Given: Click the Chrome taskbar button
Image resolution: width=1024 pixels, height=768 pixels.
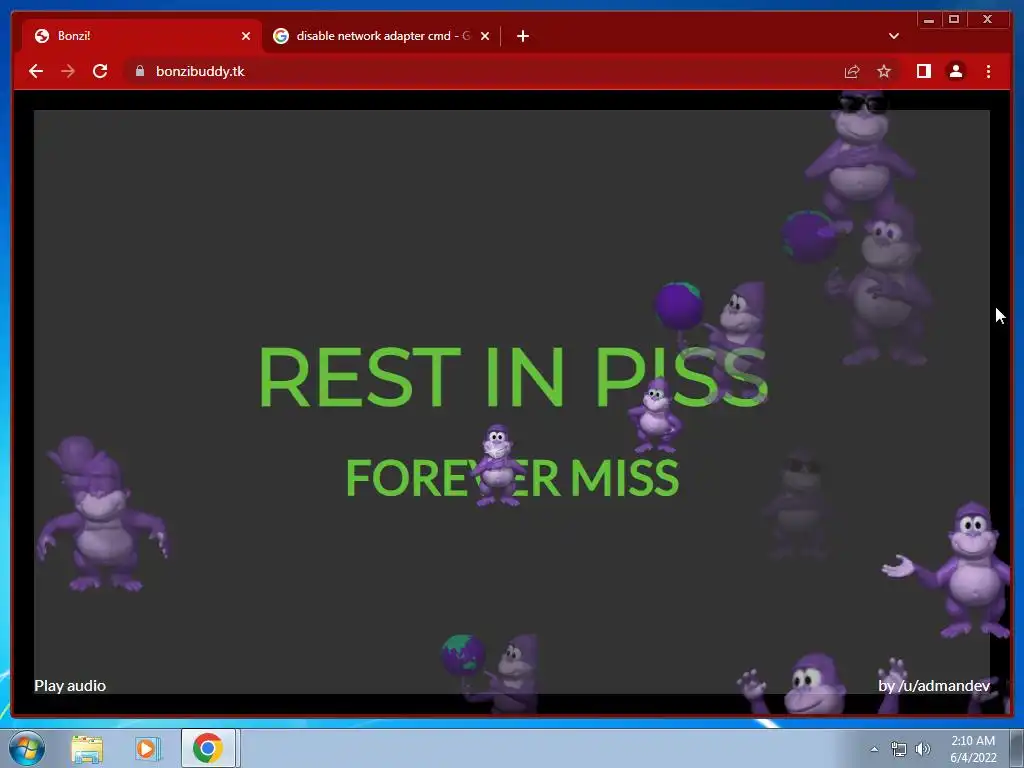Looking at the screenshot, I should click(x=208, y=748).
